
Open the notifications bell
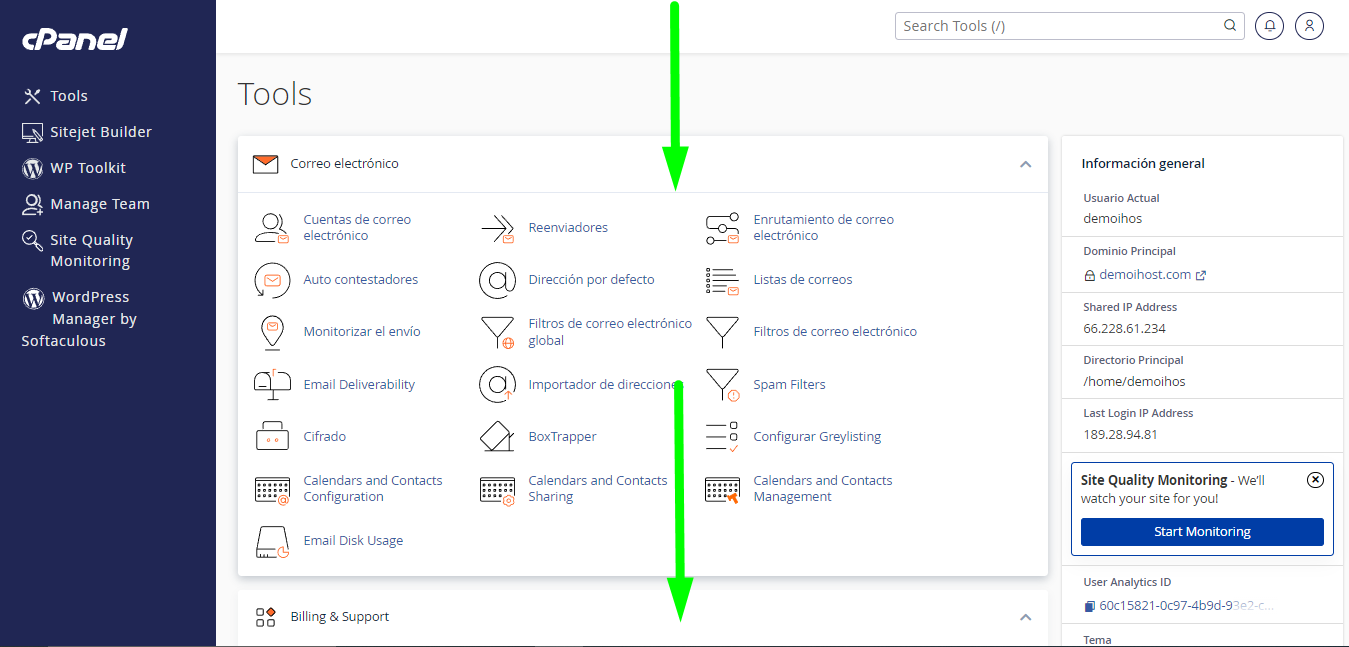(x=1269, y=25)
